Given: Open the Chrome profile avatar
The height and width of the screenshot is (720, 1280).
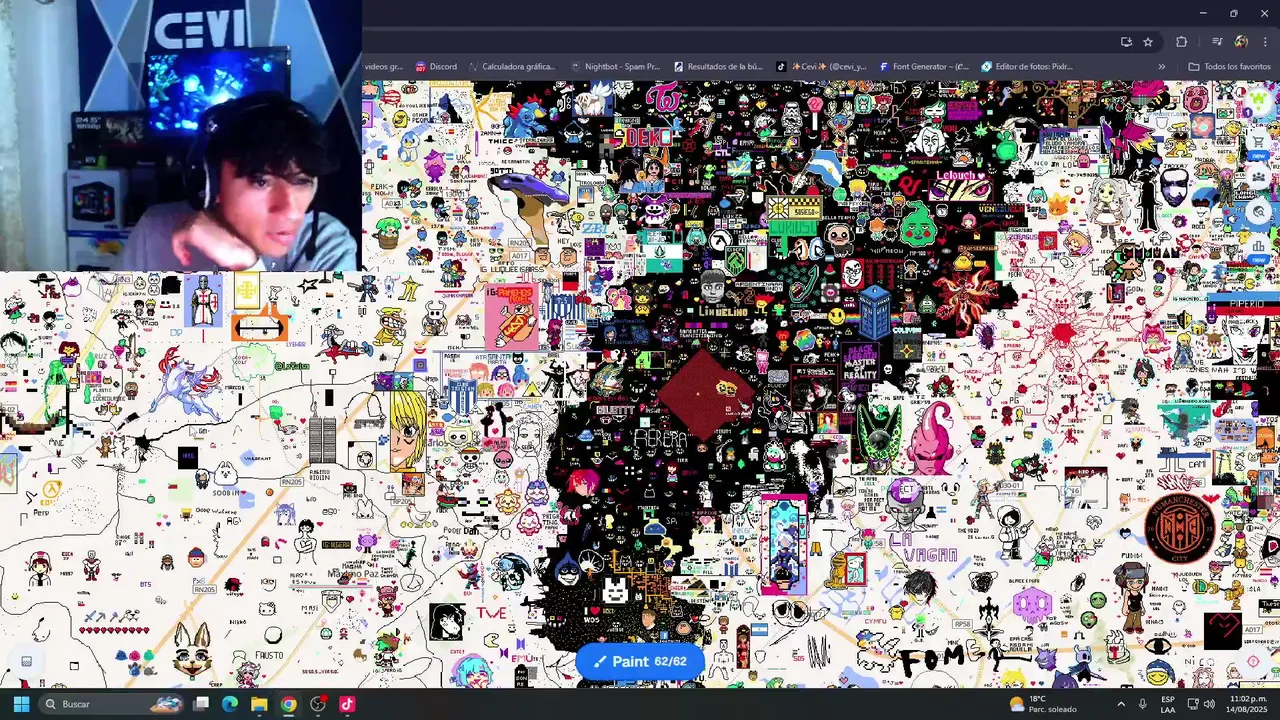Looking at the screenshot, I should pyautogui.click(x=1241, y=42).
